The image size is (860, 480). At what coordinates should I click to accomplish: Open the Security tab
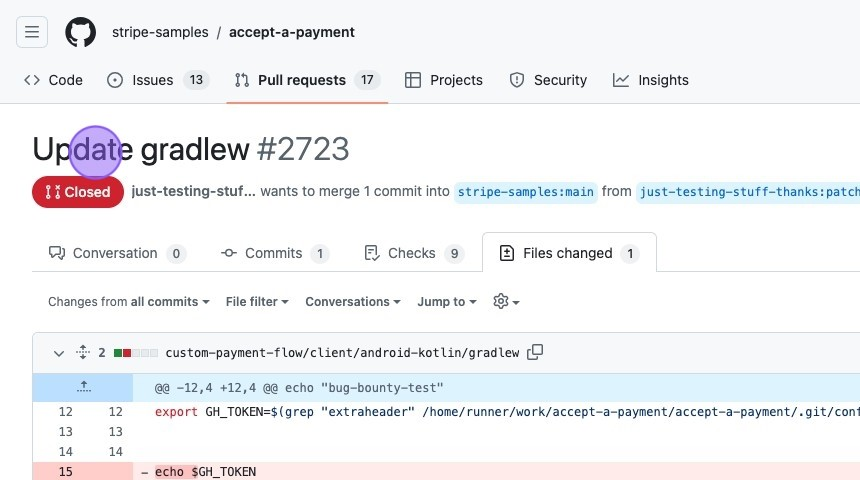[548, 80]
